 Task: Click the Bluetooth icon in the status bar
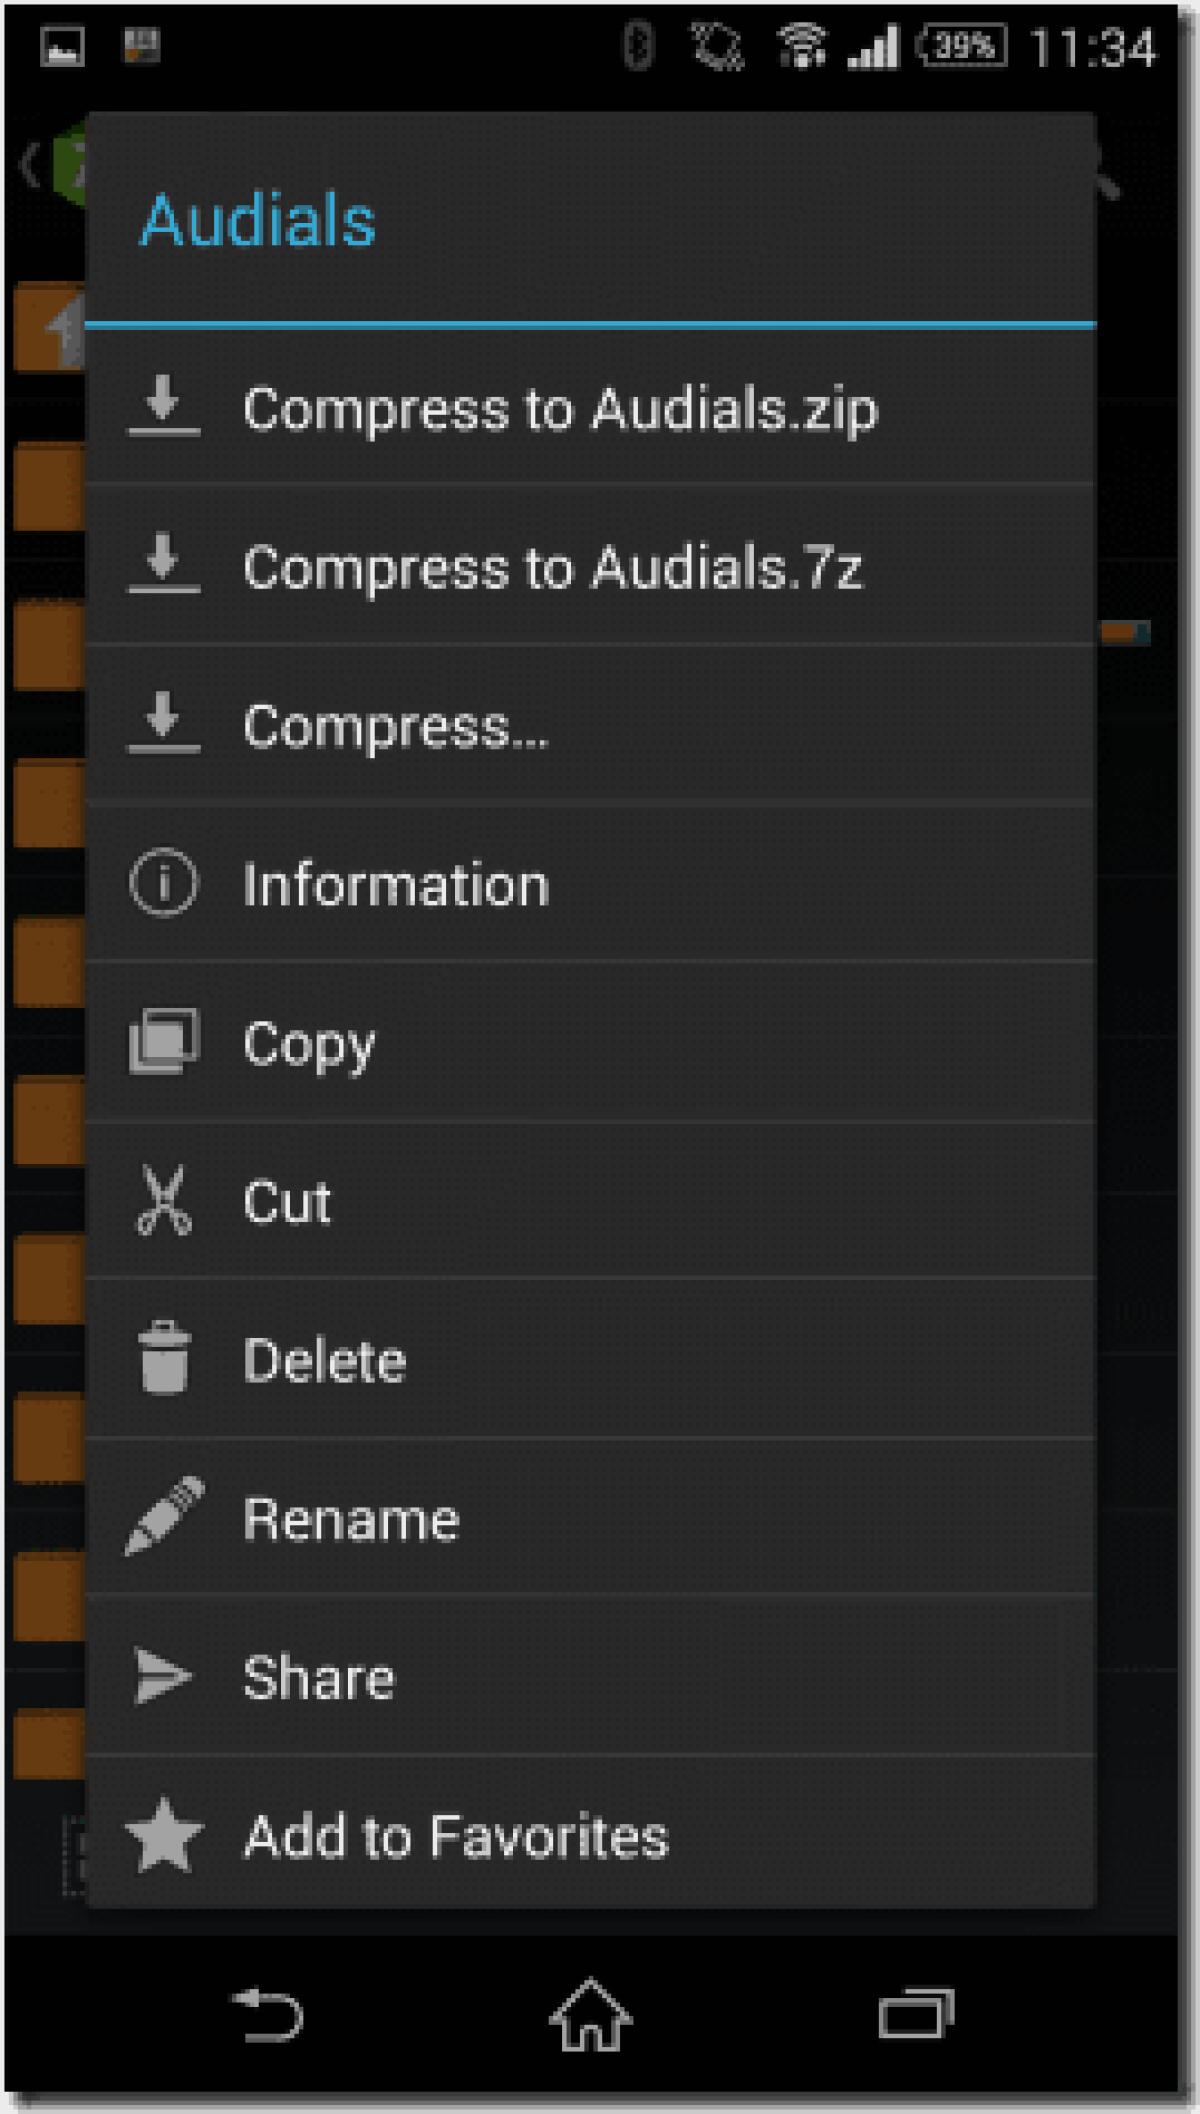click(x=637, y=40)
